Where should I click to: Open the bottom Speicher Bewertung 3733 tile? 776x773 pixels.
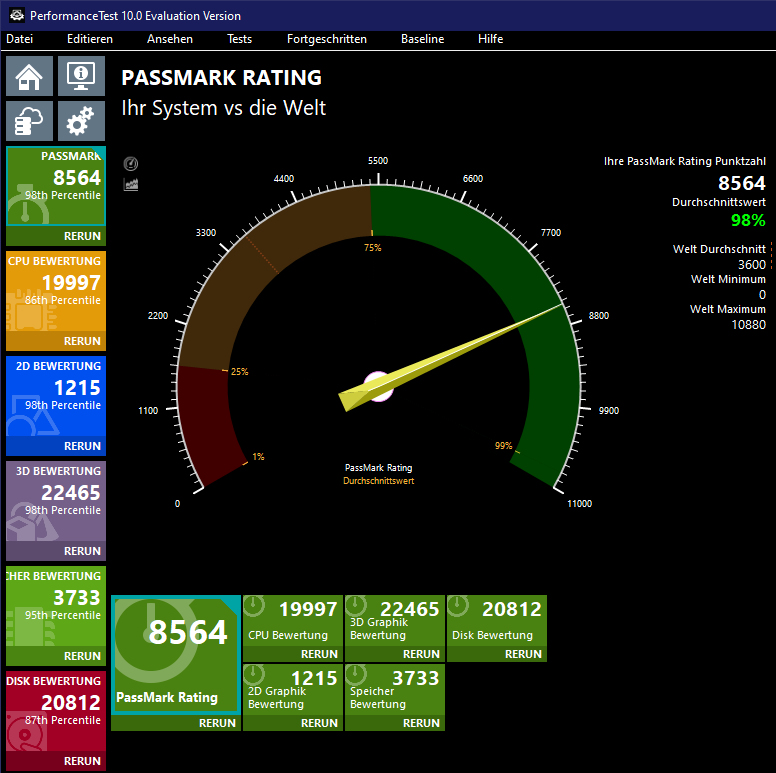pos(395,690)
